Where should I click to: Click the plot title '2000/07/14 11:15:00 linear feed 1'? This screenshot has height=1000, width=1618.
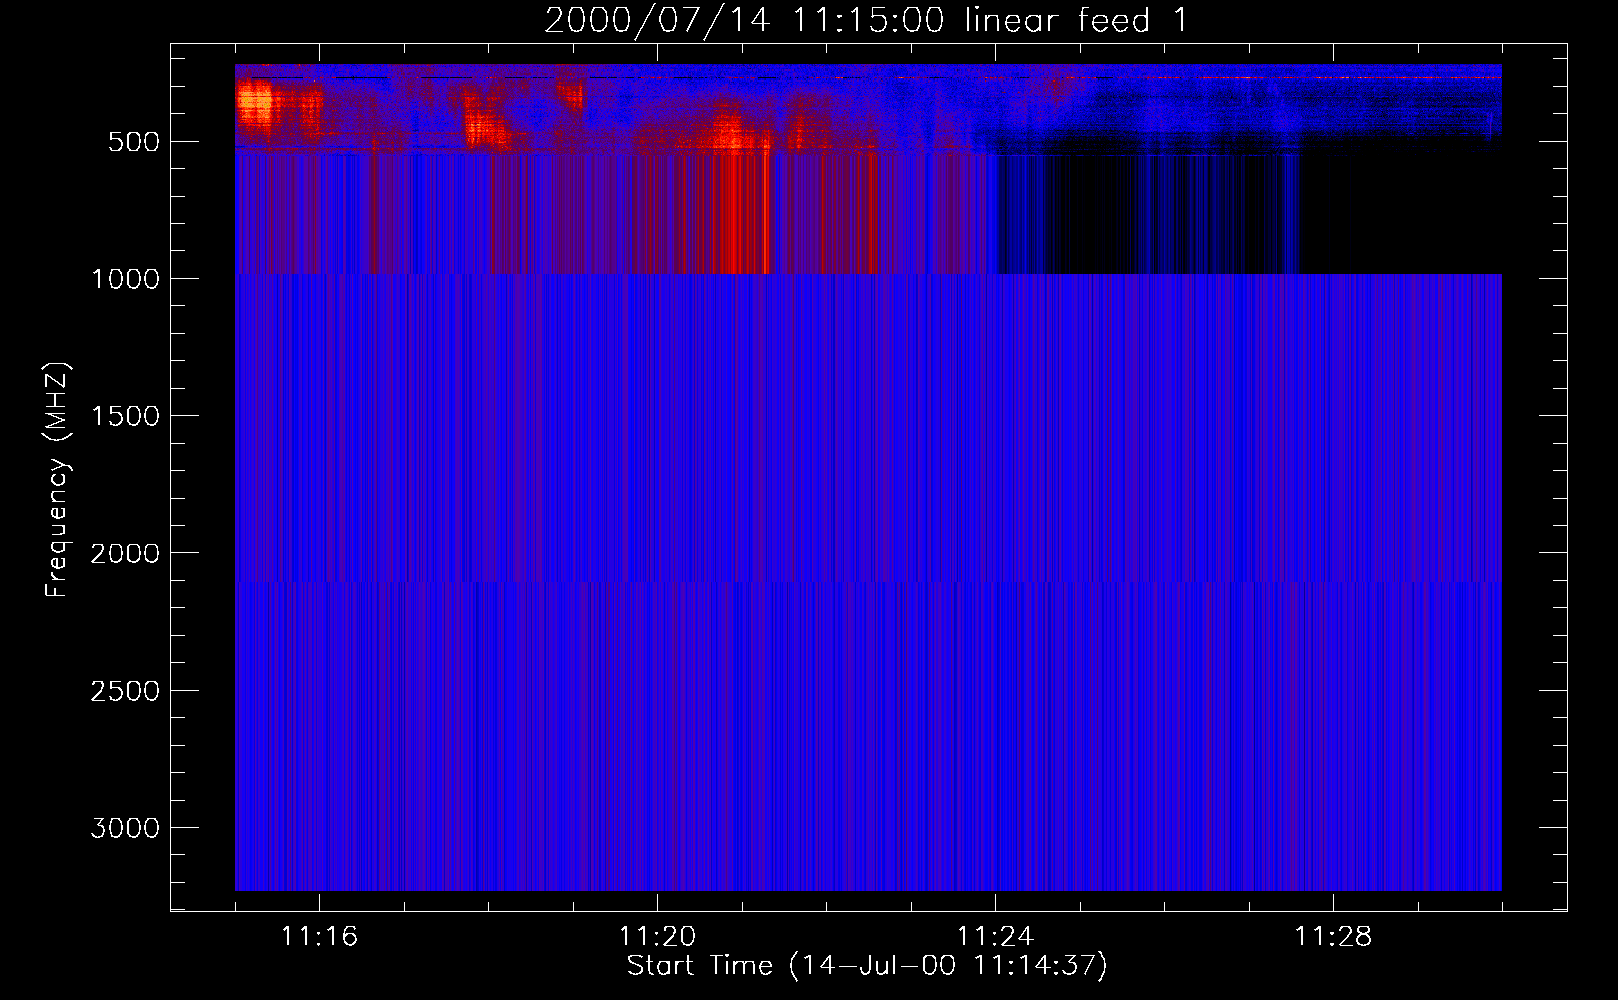866,20
